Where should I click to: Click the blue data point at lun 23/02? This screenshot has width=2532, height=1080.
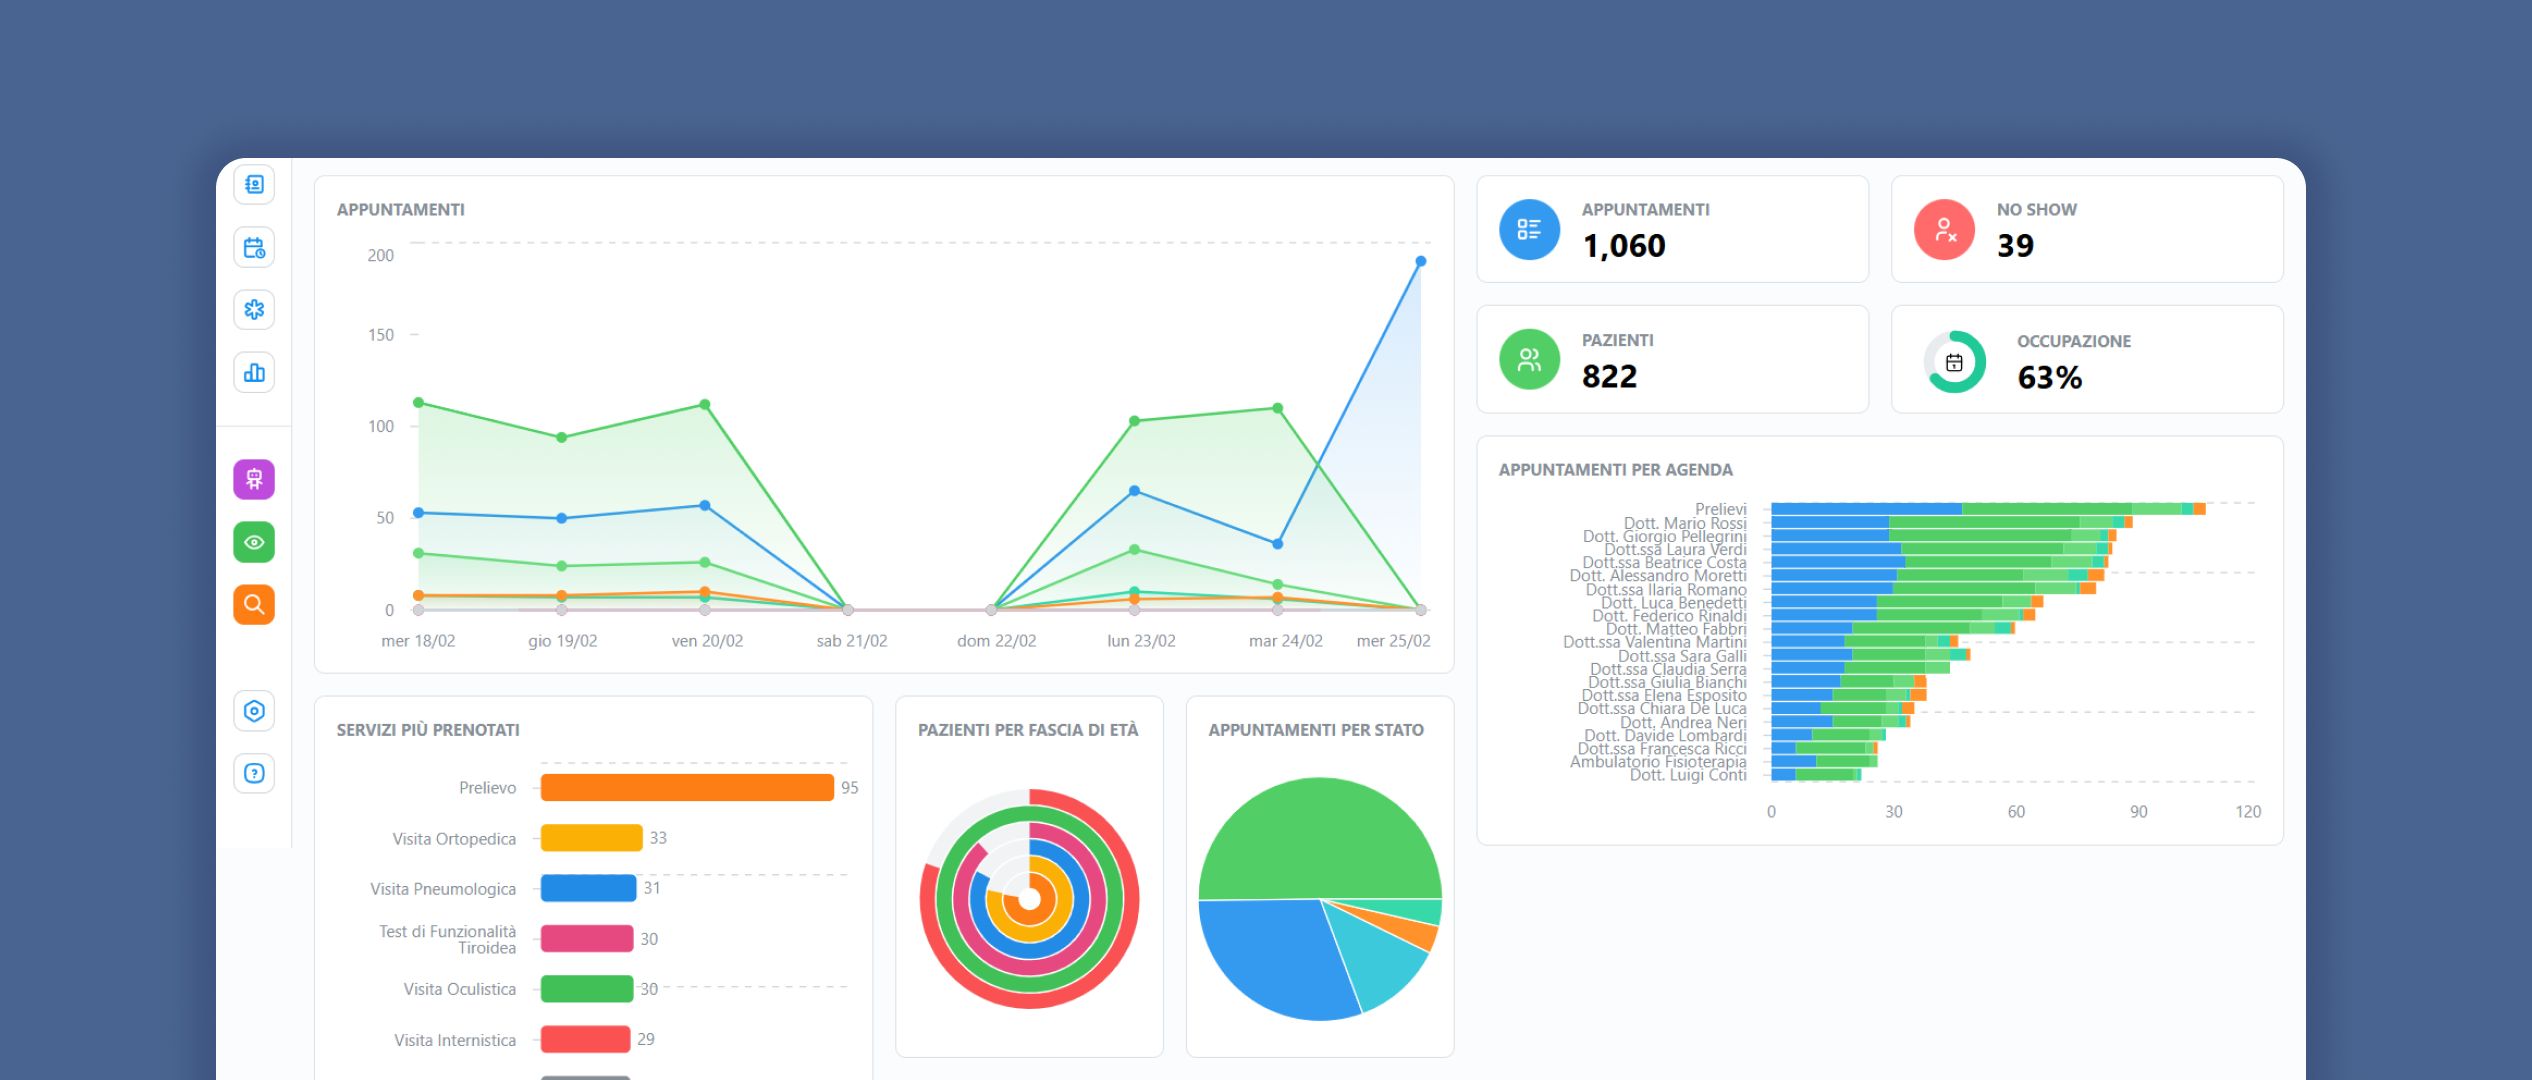(1134, 492)
